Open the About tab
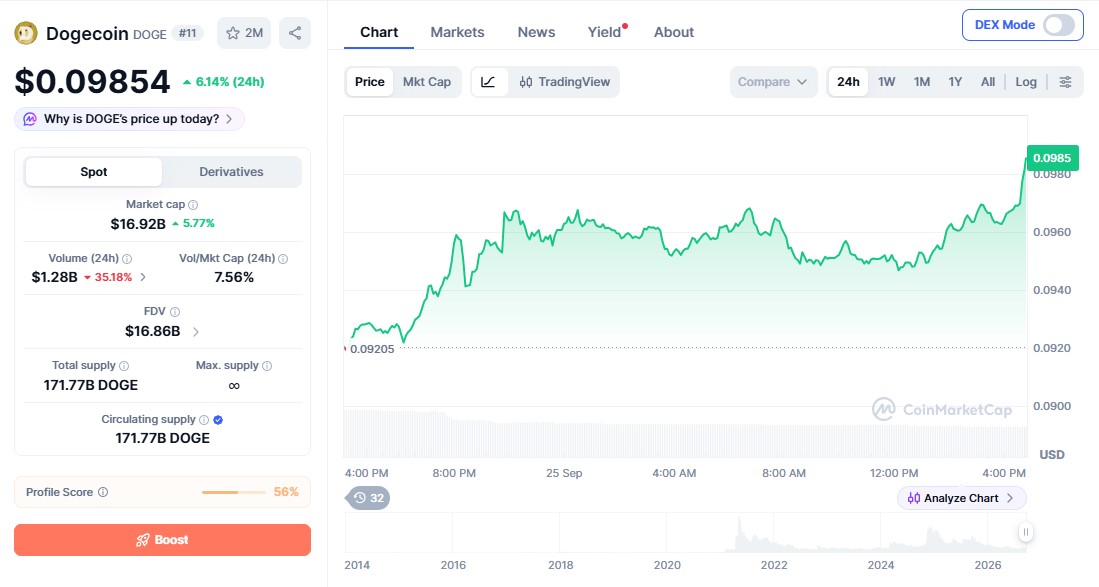Viewport: 1099px width, 587px height. coord(674,32)
